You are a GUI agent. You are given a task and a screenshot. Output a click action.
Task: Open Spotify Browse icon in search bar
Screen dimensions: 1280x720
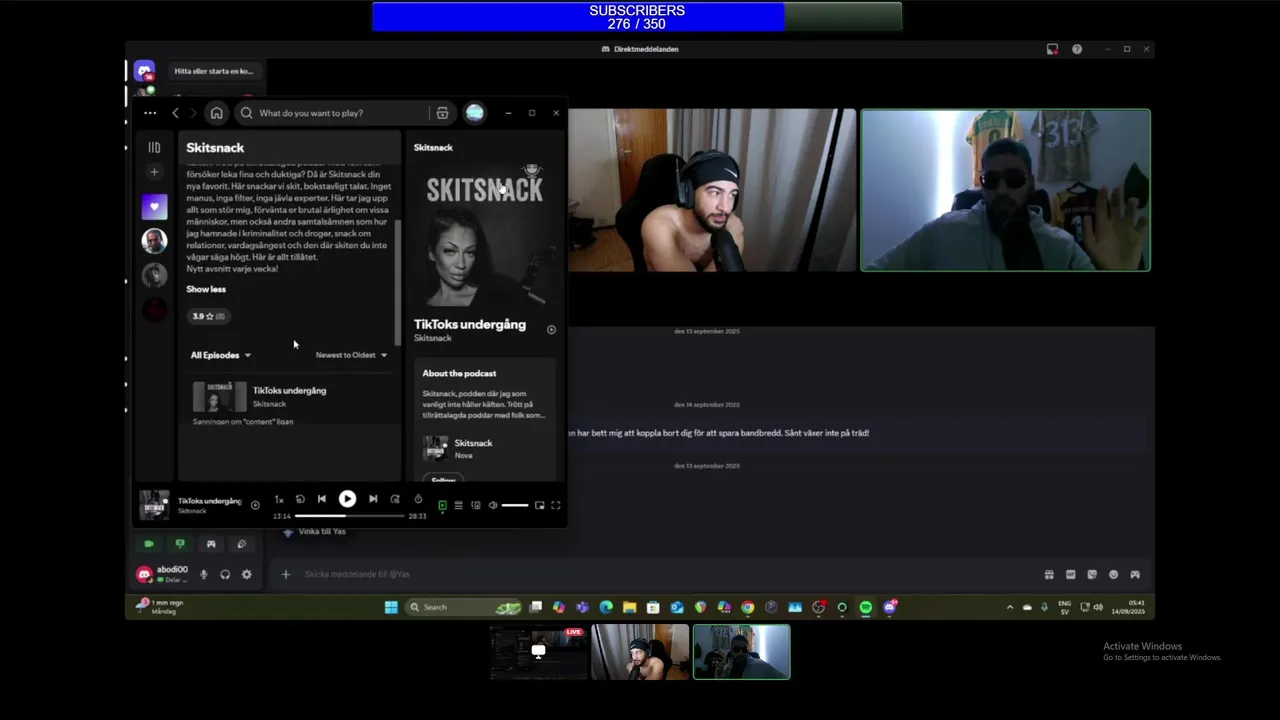(x=442, y=113)
